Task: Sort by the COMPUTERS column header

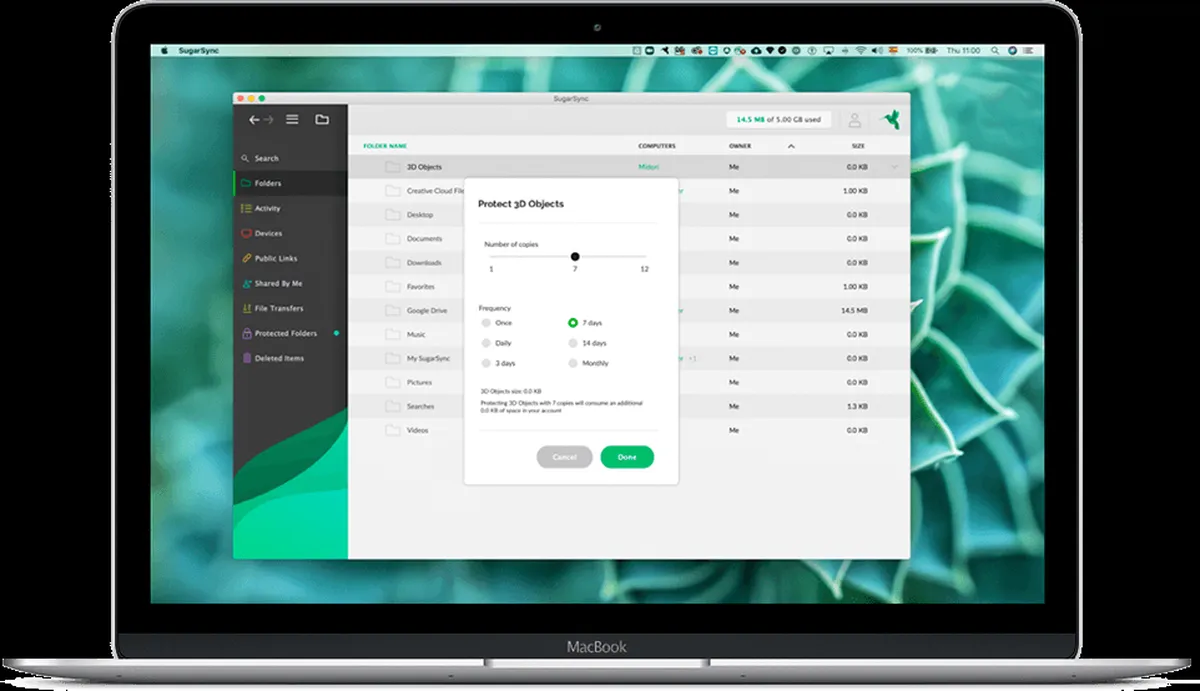Action: pyautogui.click(x=657, y=146)
